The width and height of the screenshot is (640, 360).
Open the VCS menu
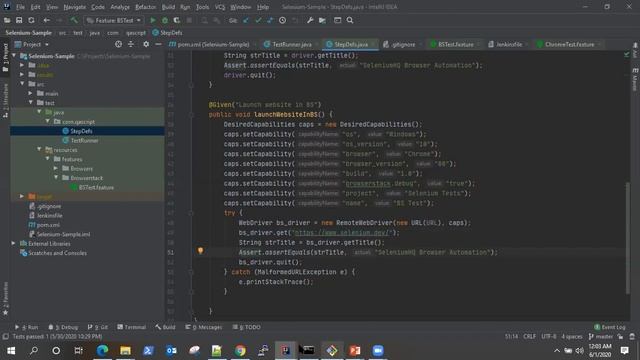pyautogui.click(x=220, y=7)
